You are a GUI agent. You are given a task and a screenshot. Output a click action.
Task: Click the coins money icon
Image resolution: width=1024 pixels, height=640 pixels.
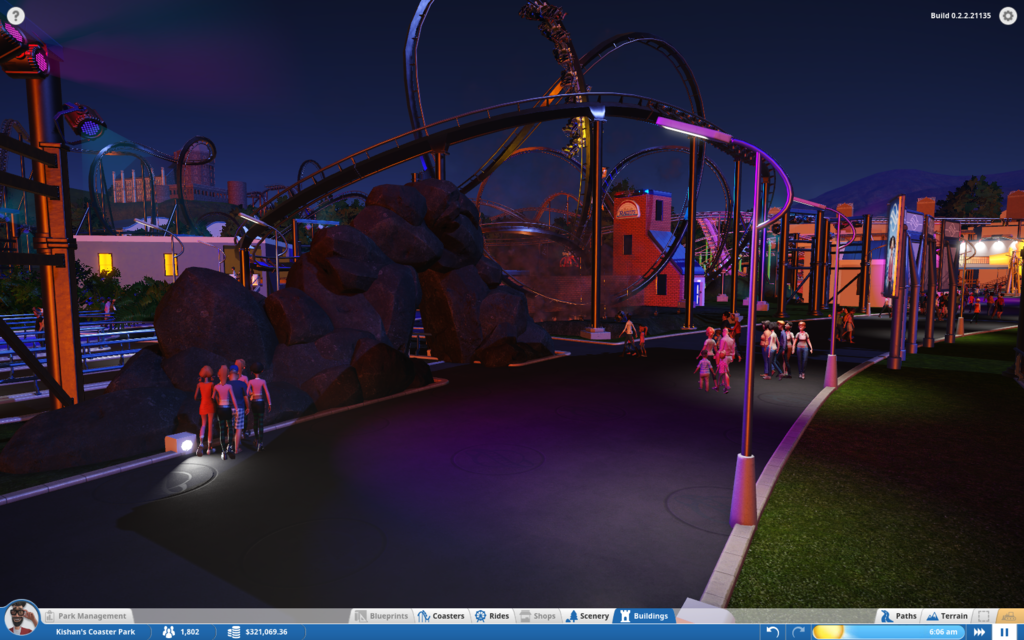click(234, 632)
